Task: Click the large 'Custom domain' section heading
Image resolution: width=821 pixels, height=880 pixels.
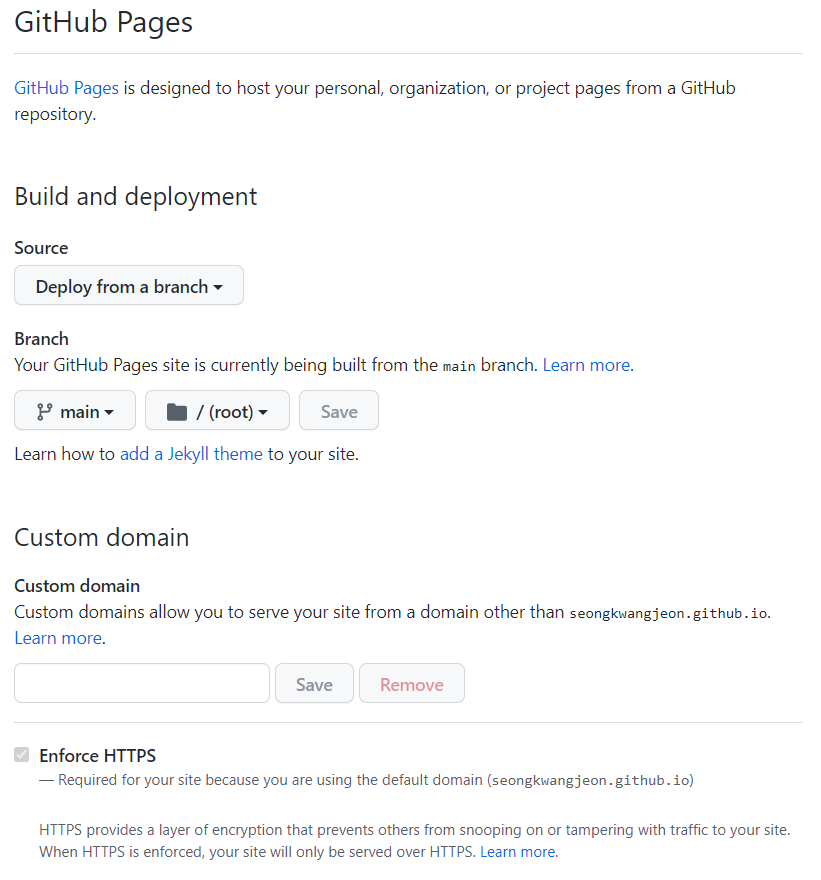Action: [102, 538]
